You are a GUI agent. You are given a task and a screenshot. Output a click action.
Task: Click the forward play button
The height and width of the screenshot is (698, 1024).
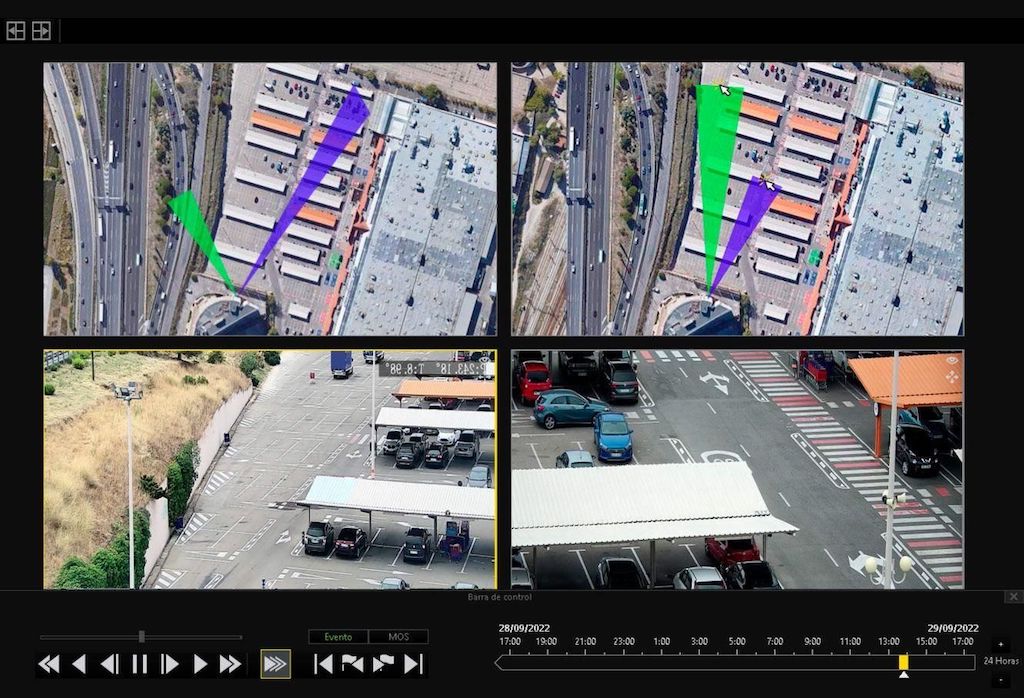coord(200,664)
